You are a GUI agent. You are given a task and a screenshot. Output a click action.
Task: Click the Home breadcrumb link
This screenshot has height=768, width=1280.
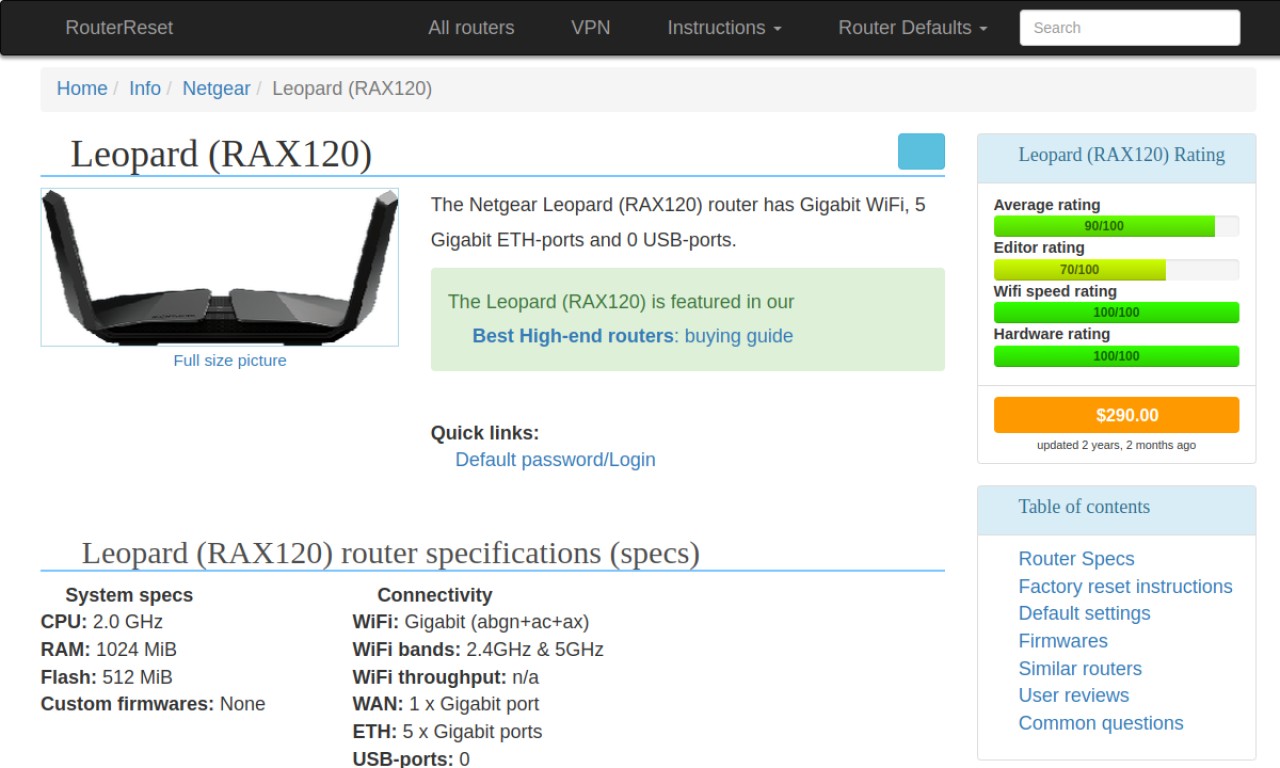click(x=82, y=88)
